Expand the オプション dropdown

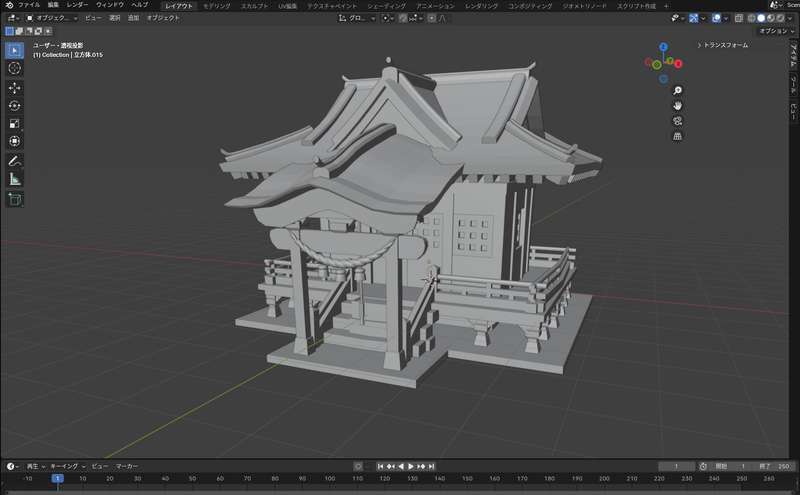point(776,31)
